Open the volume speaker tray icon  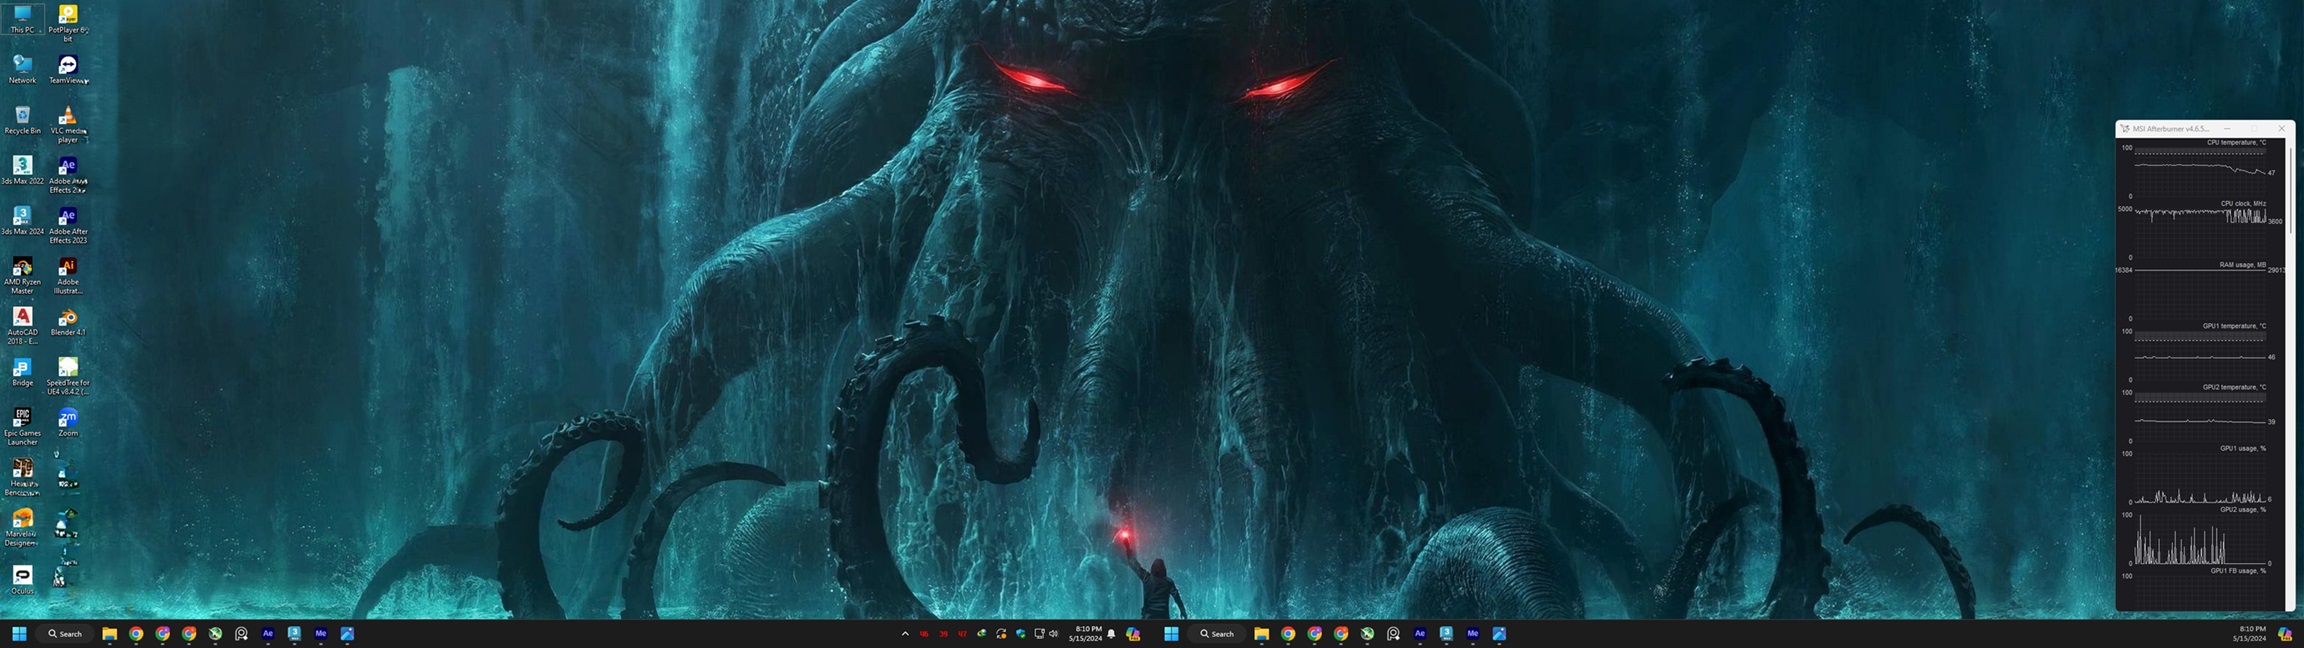point(1053,634)
